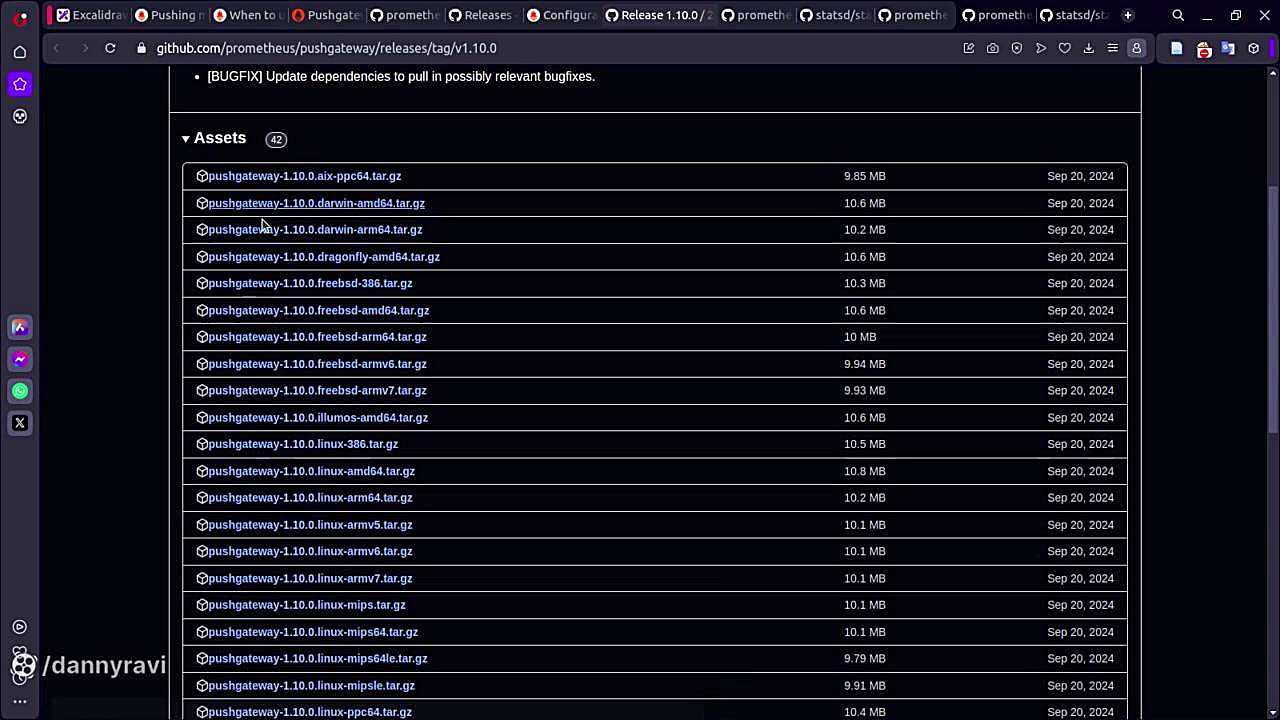Click the 9.85 MB size of aix-ppc64
The height and width of the screenshot is (720, 1280).
click(x=864, y=176)
